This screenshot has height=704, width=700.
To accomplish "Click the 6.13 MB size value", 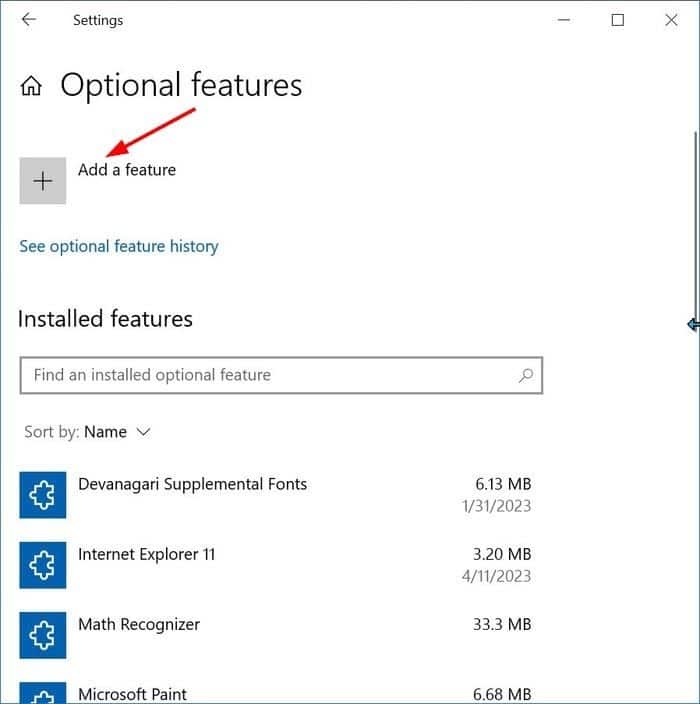I will pos(503,484).
